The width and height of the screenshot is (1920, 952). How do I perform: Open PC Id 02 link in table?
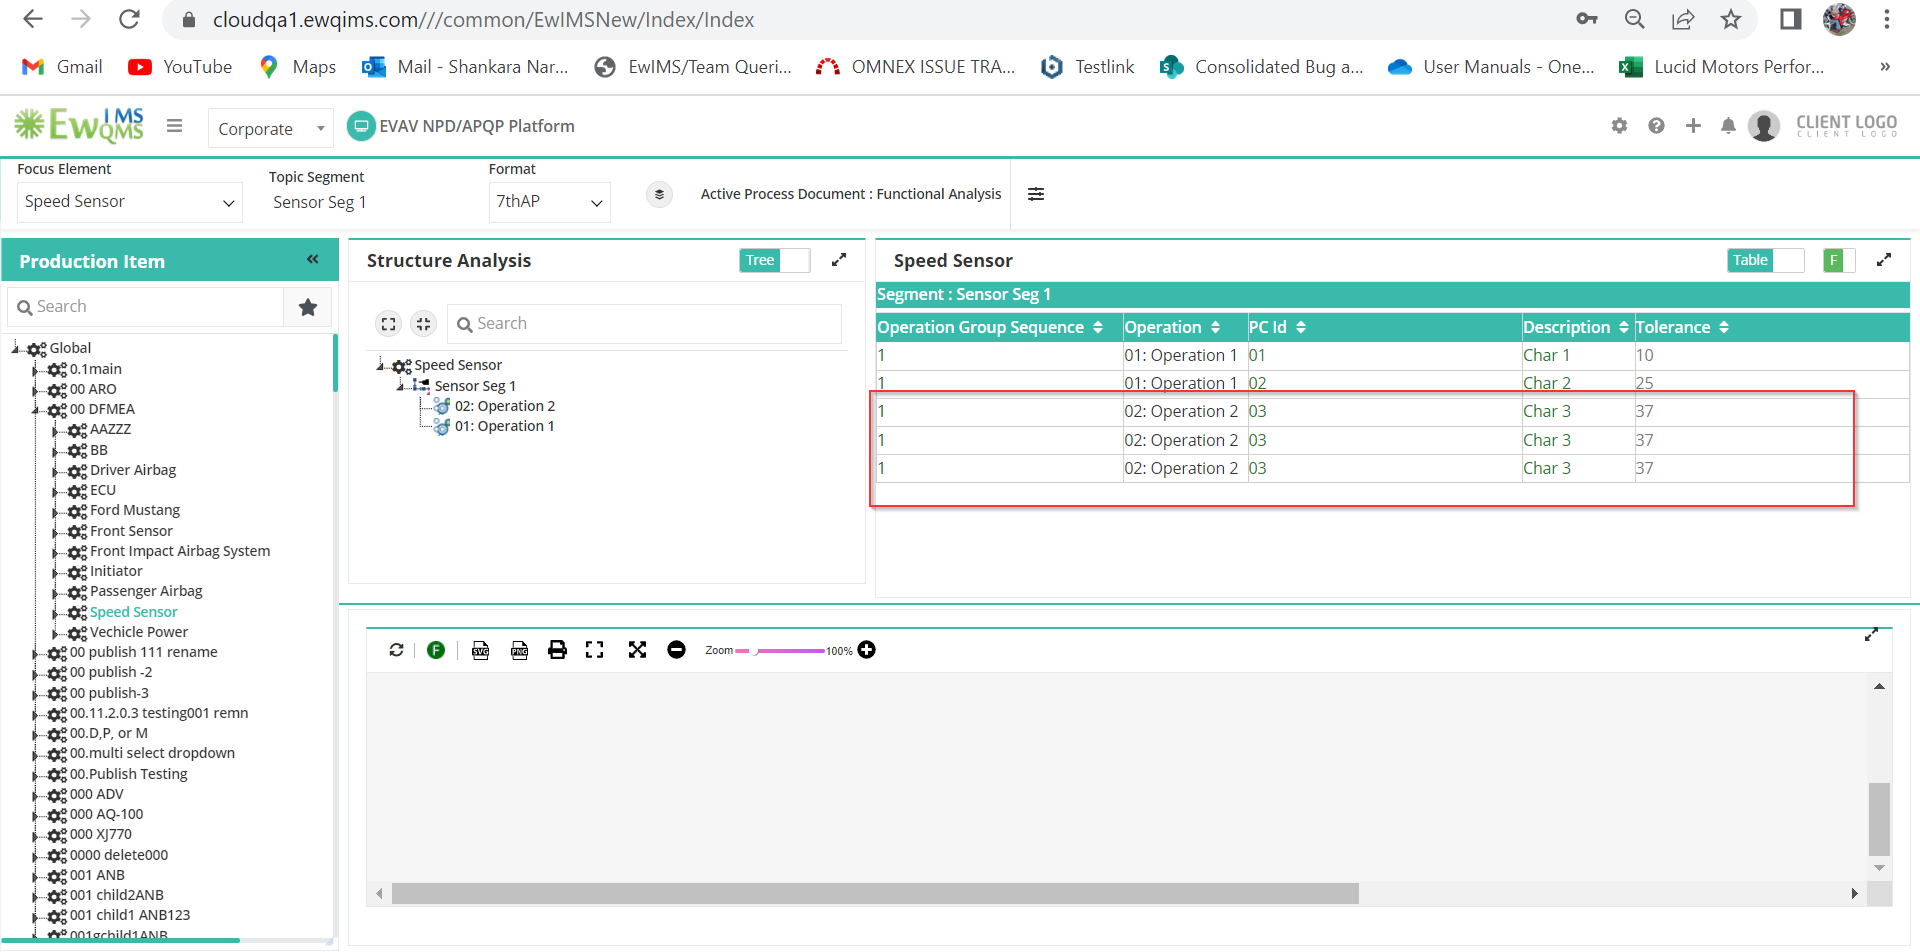click(x=1257, y=383)
